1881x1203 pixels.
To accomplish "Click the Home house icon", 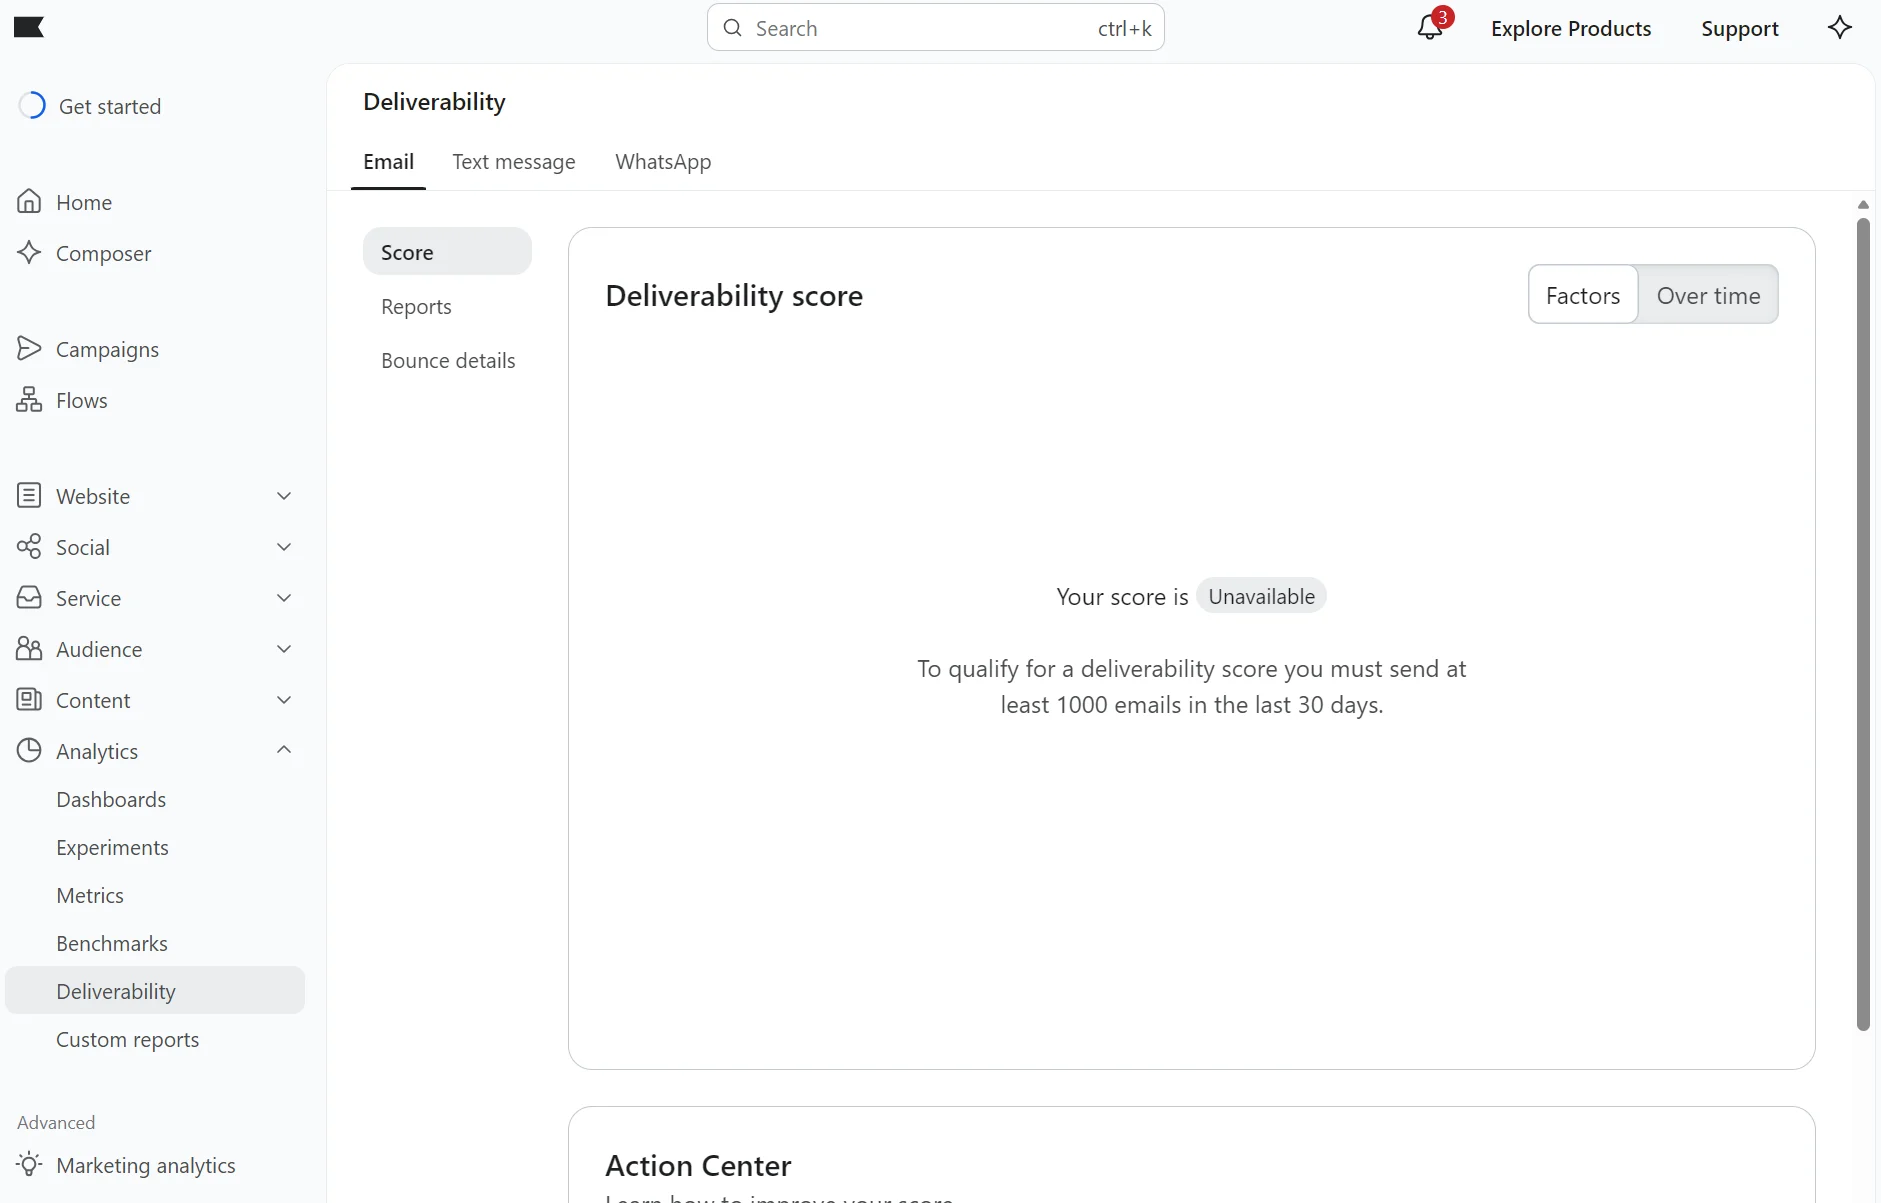I will 29,202.
